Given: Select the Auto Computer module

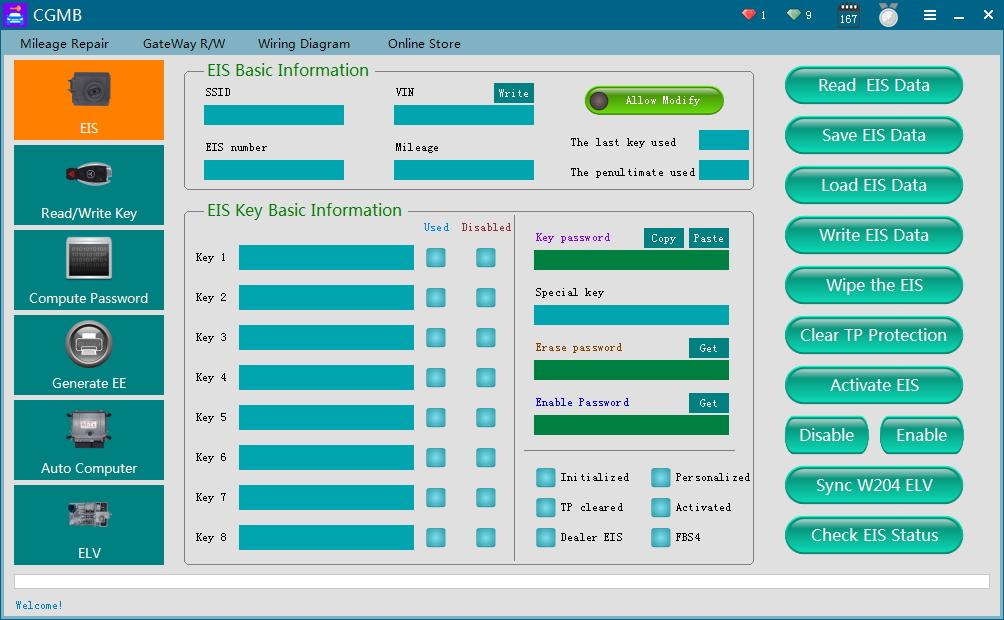Looking at the screenshot, I should pos(88,439).
